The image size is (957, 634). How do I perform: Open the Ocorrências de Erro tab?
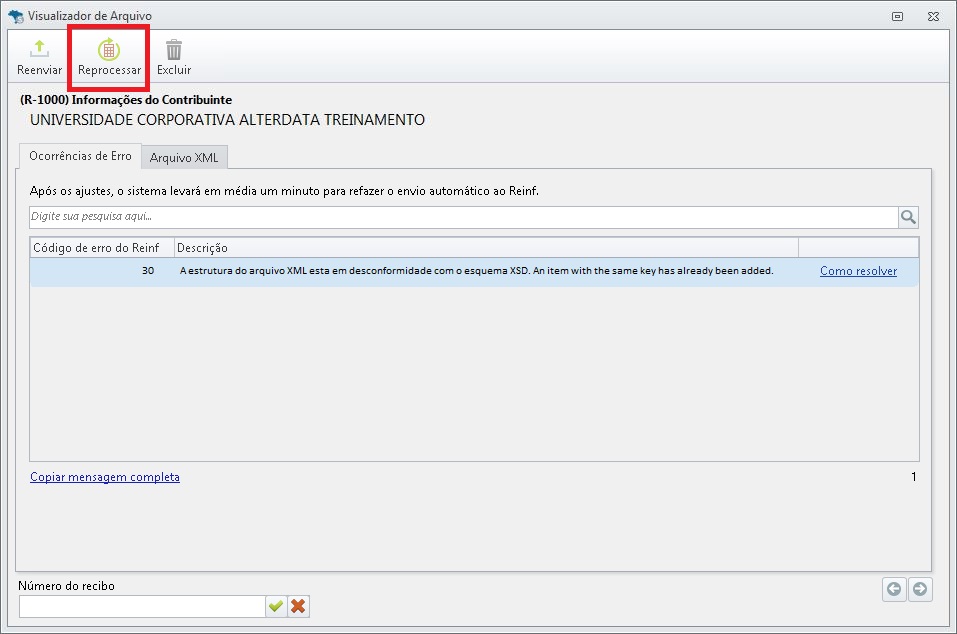pyautogui.click(x=80, y=156)
